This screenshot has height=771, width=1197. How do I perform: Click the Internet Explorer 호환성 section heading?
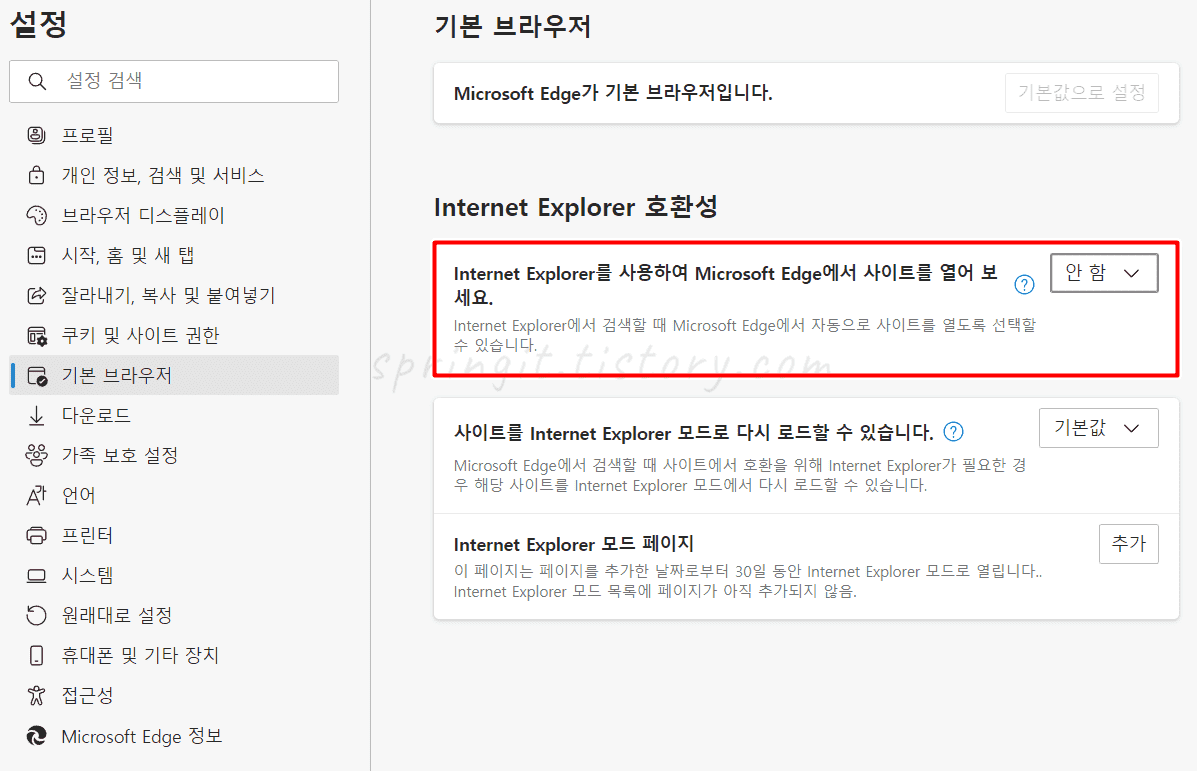pyautogui.click(x=576, y=207)
